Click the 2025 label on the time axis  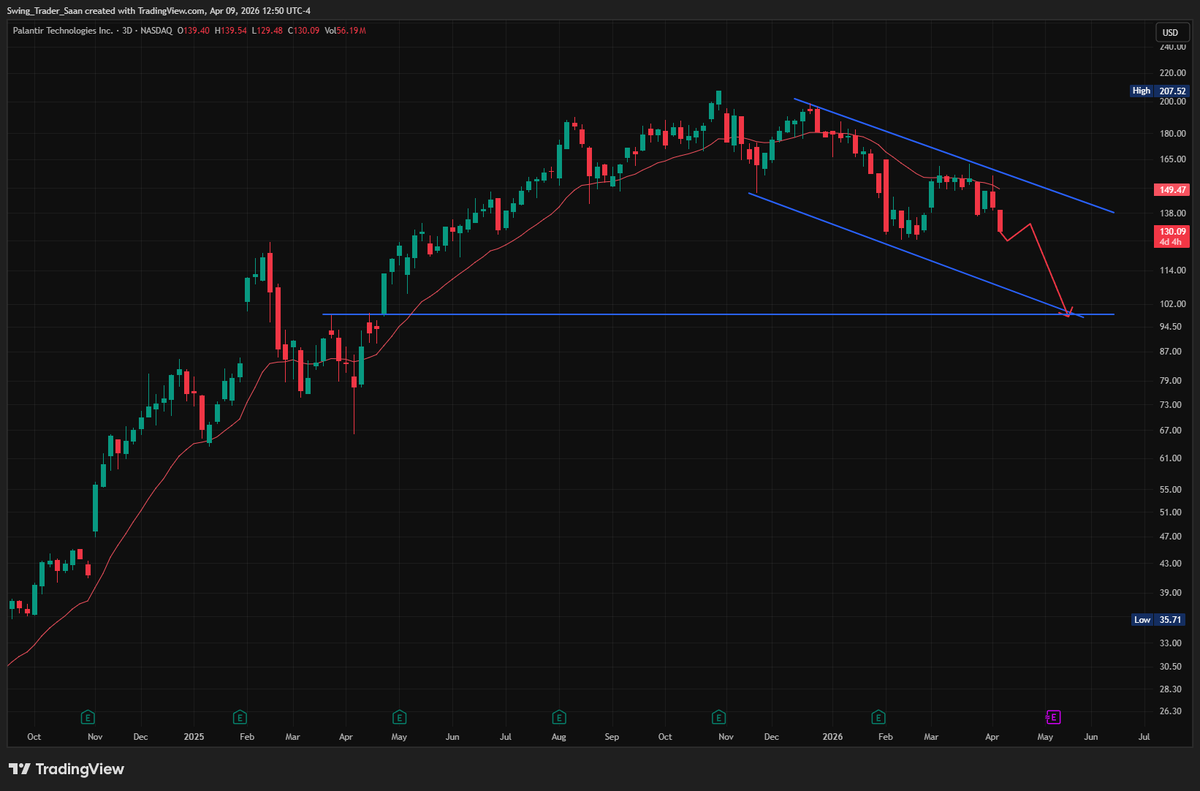(x=194, y=737)
